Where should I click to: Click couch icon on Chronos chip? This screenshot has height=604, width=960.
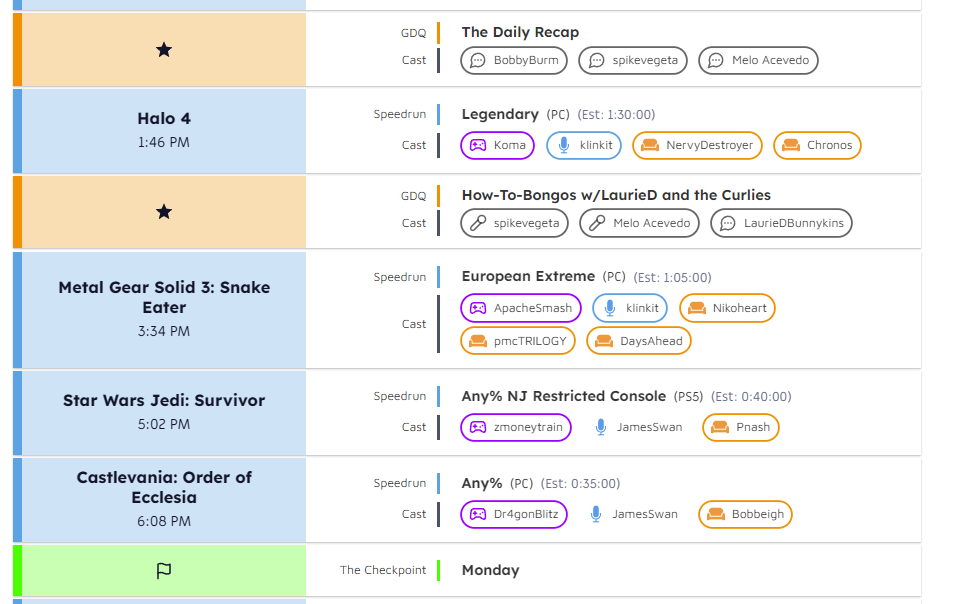point(791,146)
